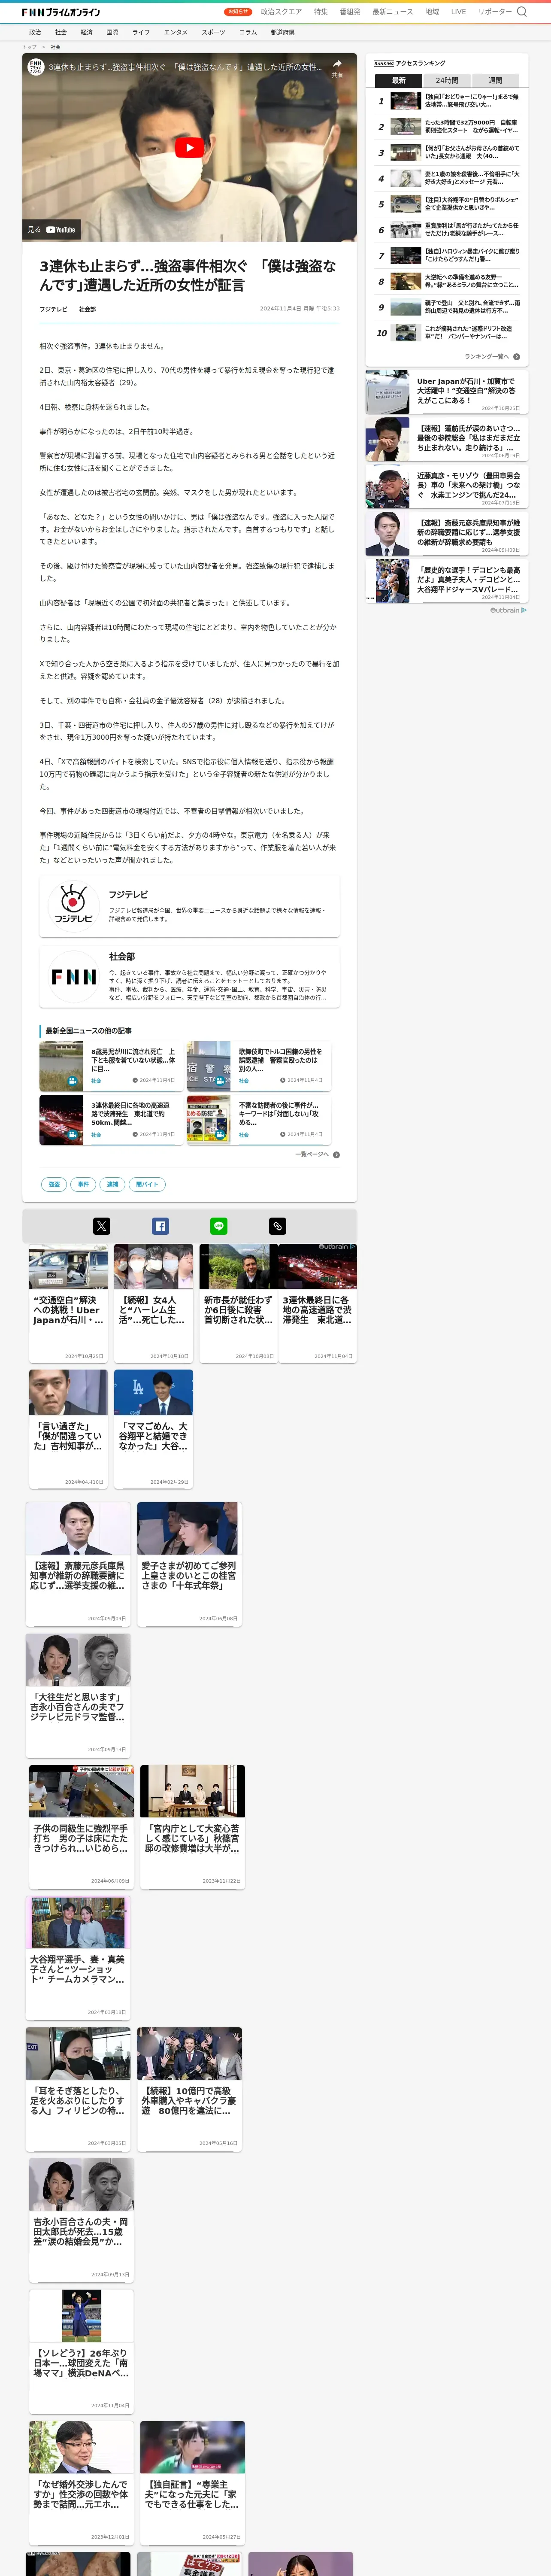Viewport: 551px width, 2576px height.
Task: Open the 言い過ぎた 吉村知事 card
Action: [68, 1428]
